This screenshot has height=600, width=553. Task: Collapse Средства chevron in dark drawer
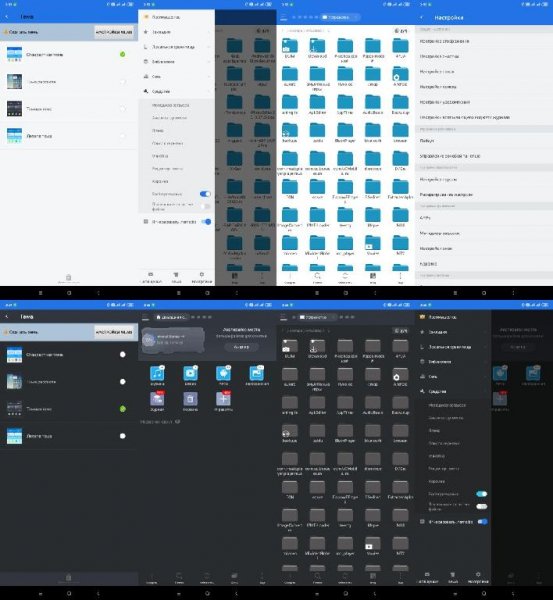click(486, 391)
